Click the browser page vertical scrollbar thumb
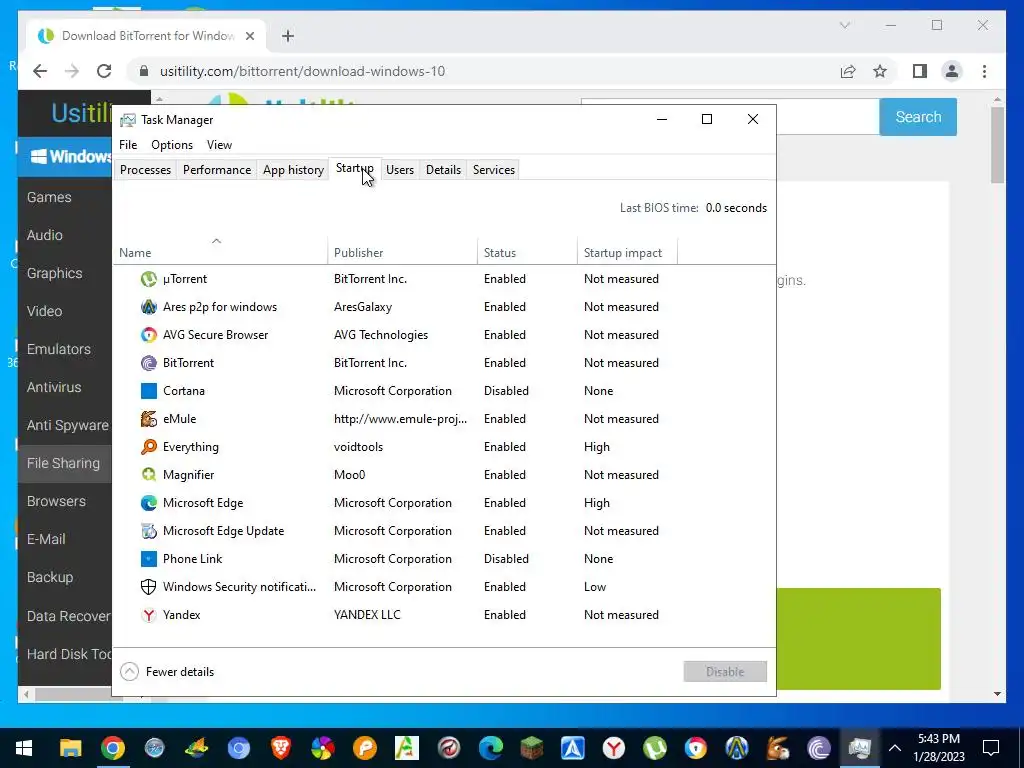Image resolution: width=1024 pixels, height=768 pixels. pyautogui.click(x=997, y=144)
